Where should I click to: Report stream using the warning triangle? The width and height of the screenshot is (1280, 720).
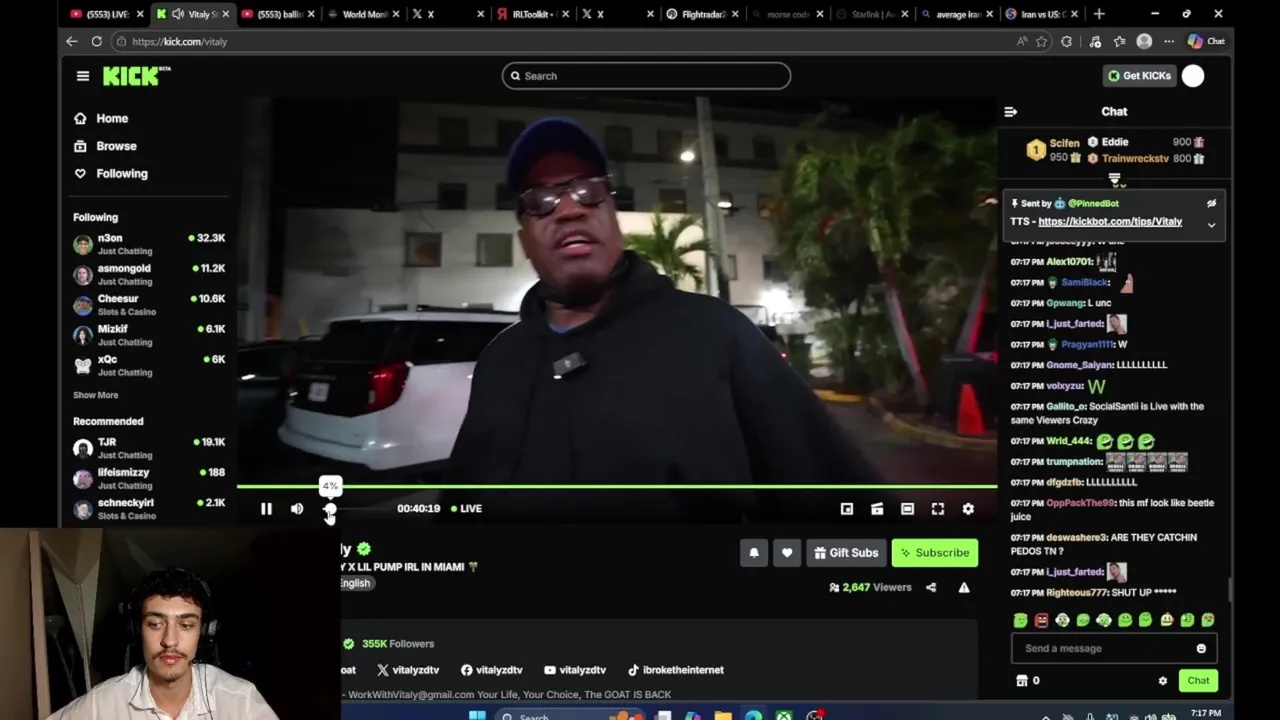pyautogui.click(x=964, y=588)
